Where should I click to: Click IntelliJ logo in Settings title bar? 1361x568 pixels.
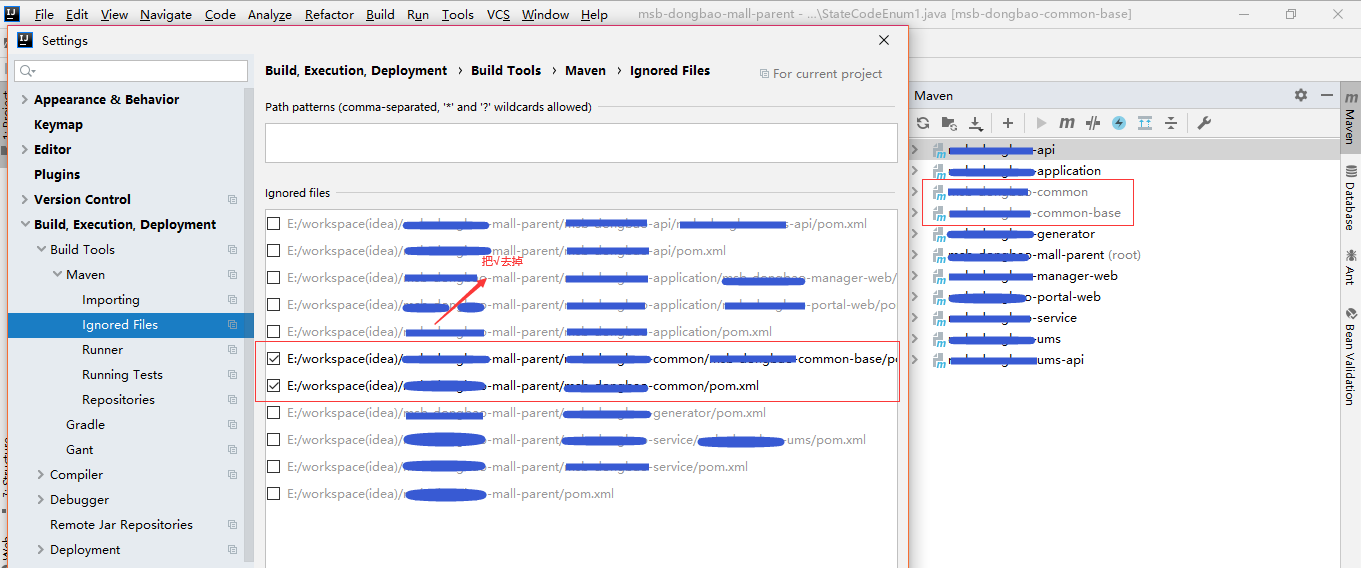pyautogui.click(x=26, y=40)
